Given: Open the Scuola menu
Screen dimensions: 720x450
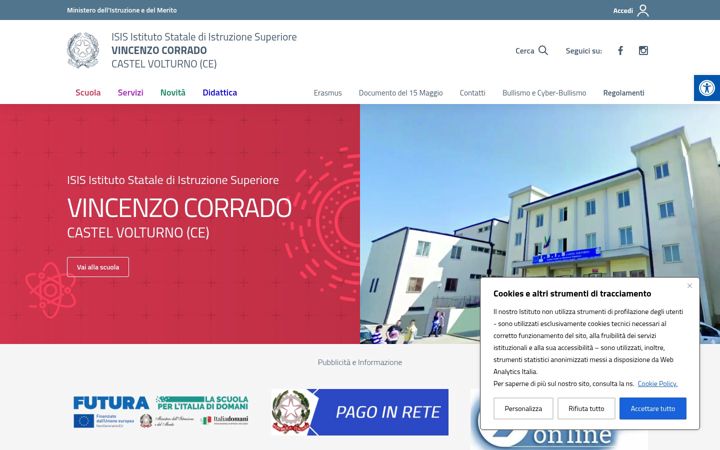Looking at the screenshot, I should 88,92.
